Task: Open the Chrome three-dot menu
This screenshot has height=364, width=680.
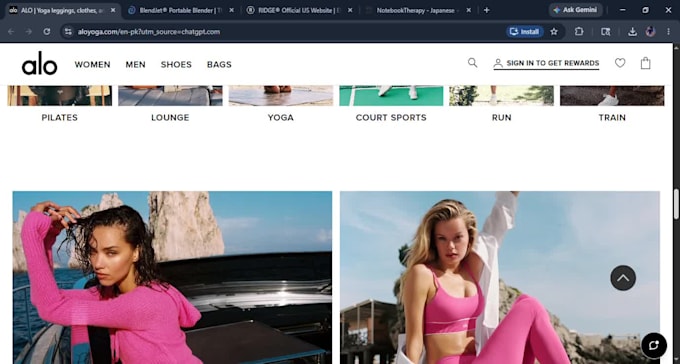Action: 668,32
